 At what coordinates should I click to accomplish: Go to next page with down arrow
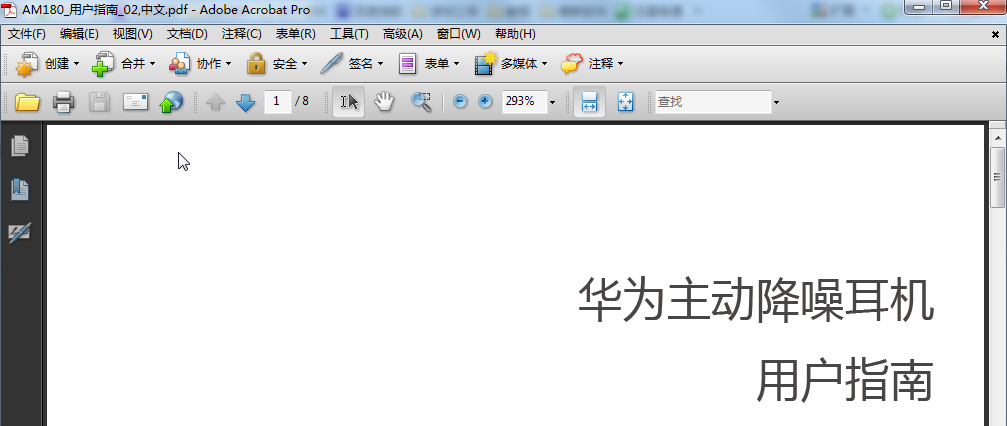point(246,102)
